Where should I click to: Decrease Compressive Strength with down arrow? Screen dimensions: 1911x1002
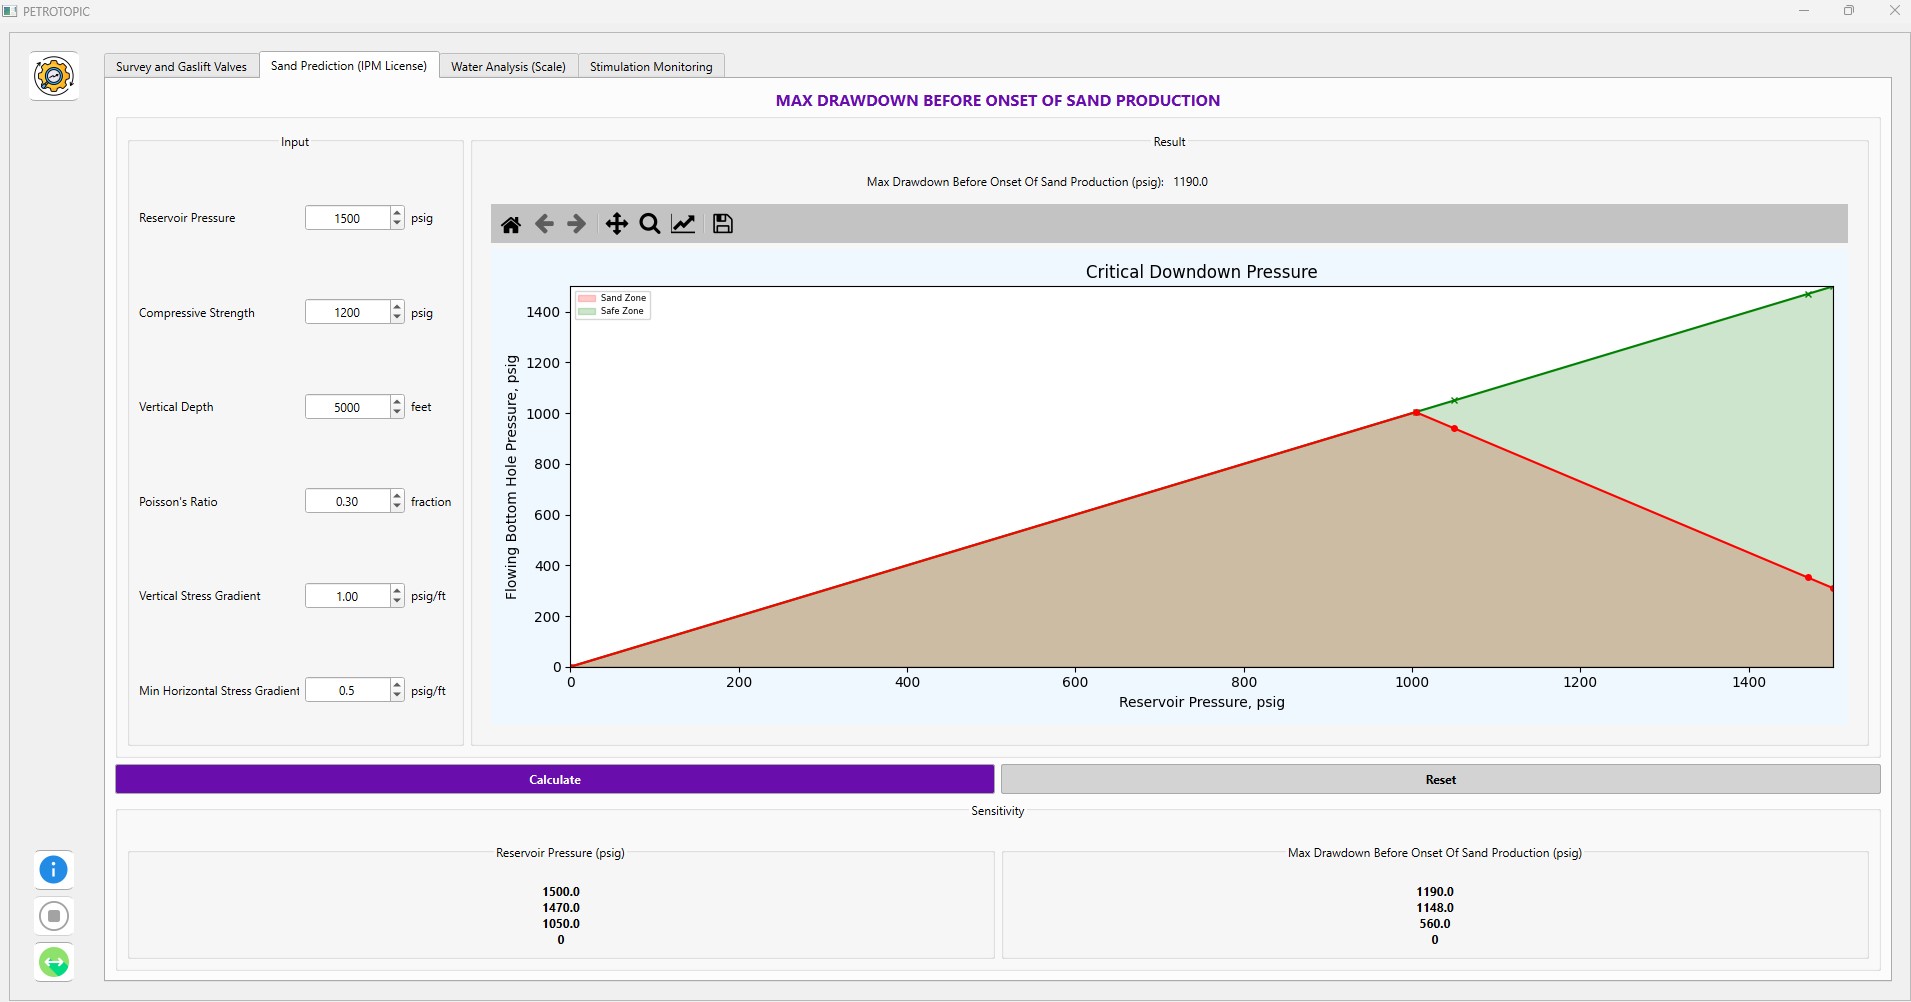click(x=397, y=318)
